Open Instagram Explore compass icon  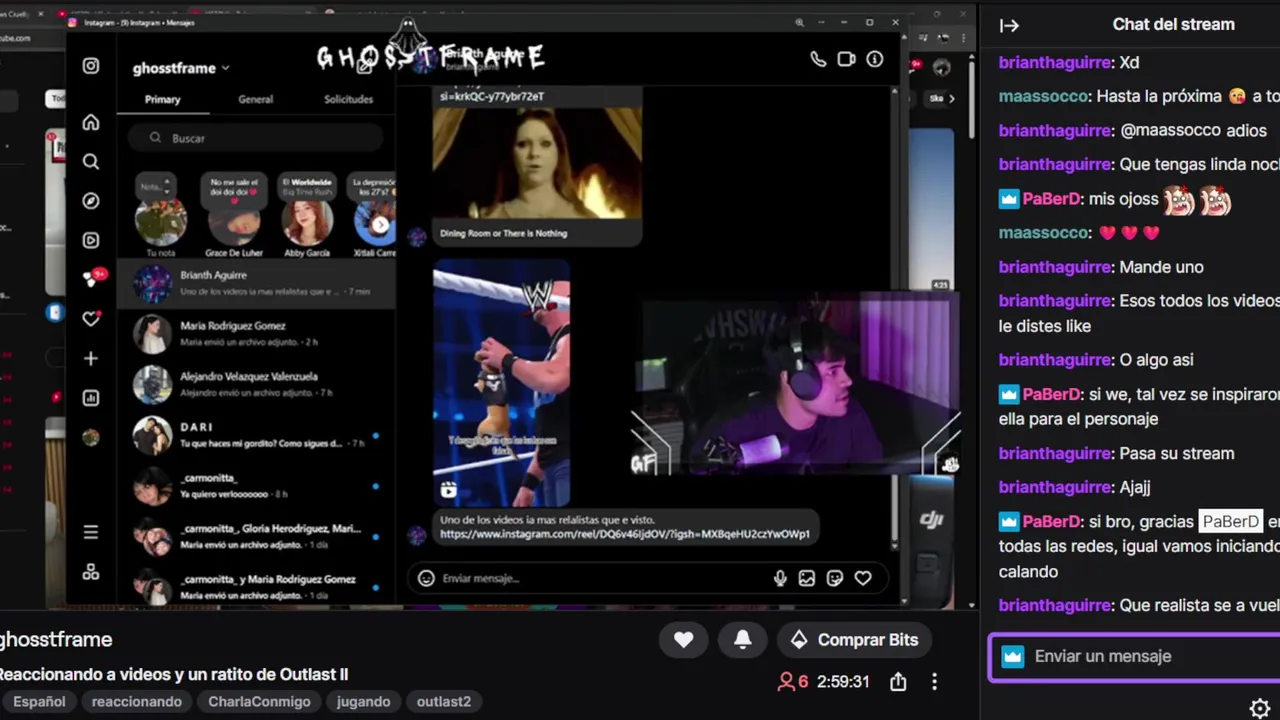91,201
